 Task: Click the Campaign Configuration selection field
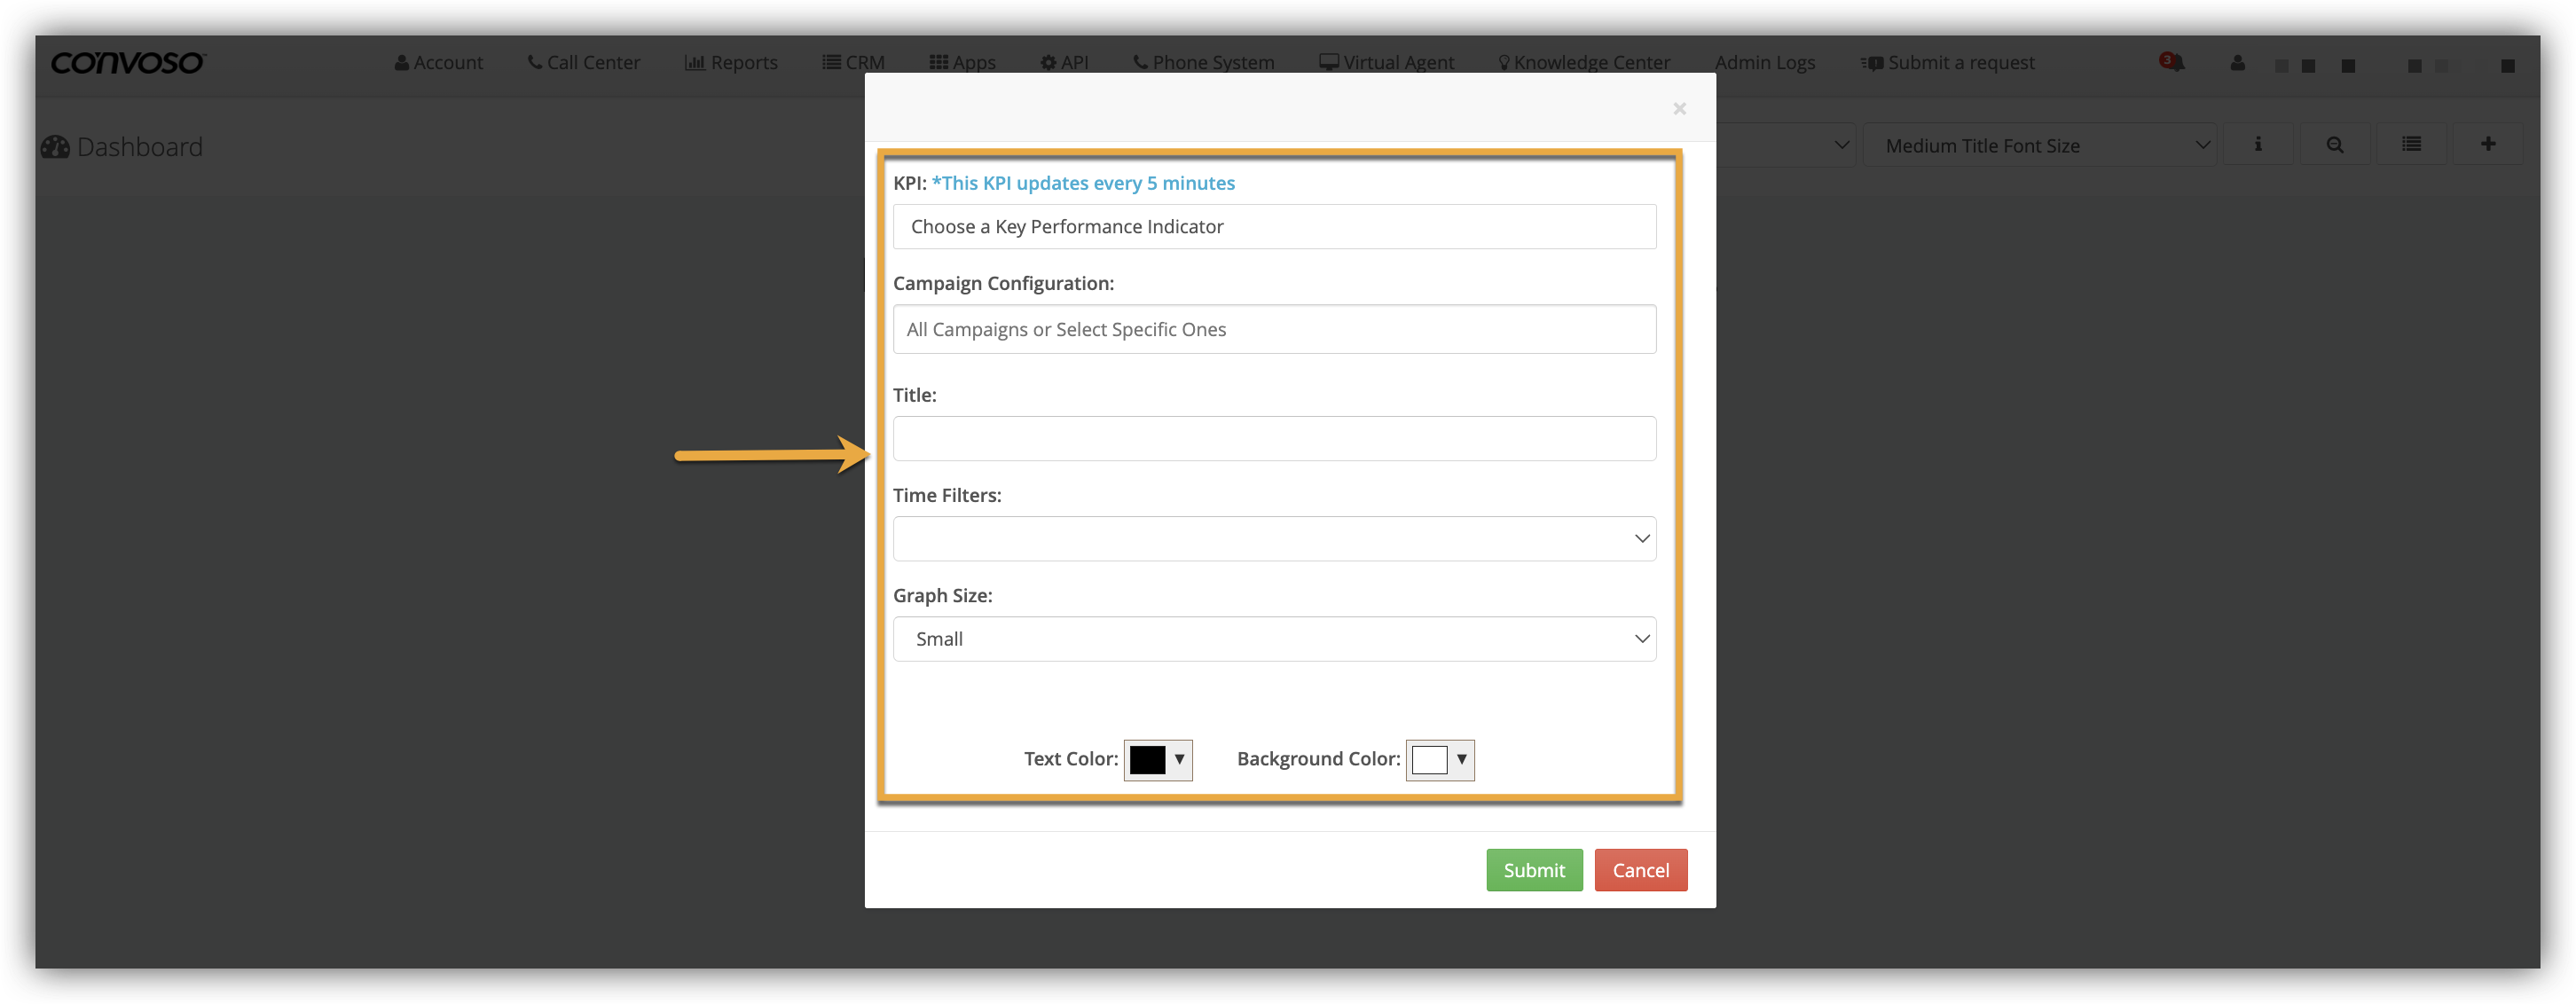(1273, 330)
